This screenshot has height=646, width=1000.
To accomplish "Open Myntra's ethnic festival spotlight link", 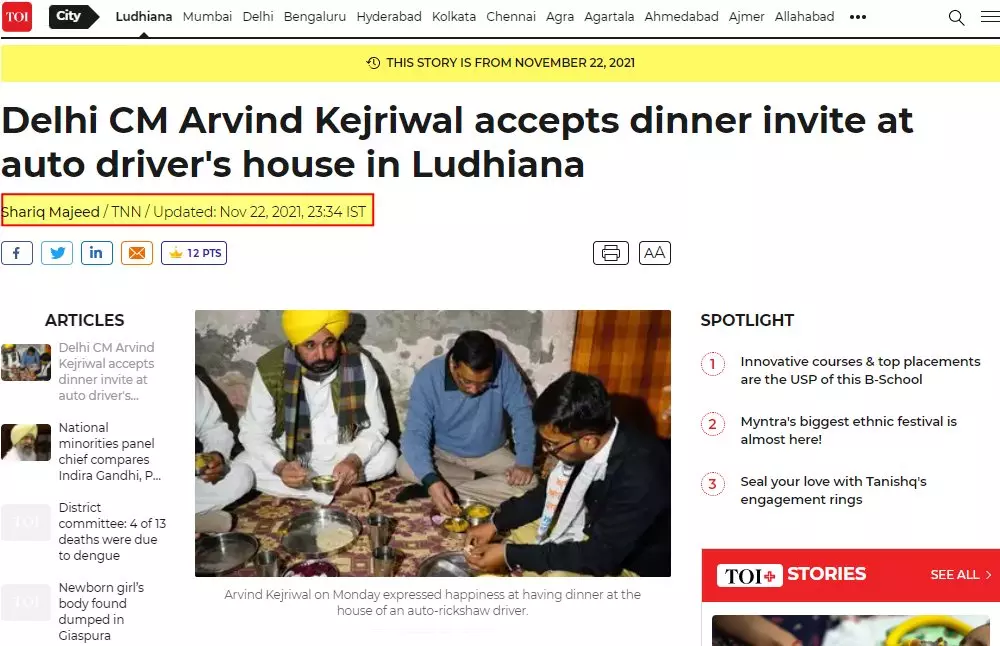I will pos(848,430).
